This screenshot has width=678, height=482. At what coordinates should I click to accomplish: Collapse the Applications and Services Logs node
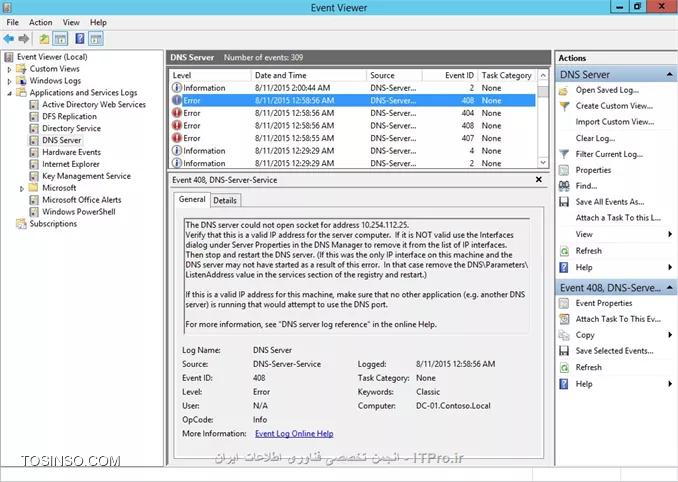(10, 93)
